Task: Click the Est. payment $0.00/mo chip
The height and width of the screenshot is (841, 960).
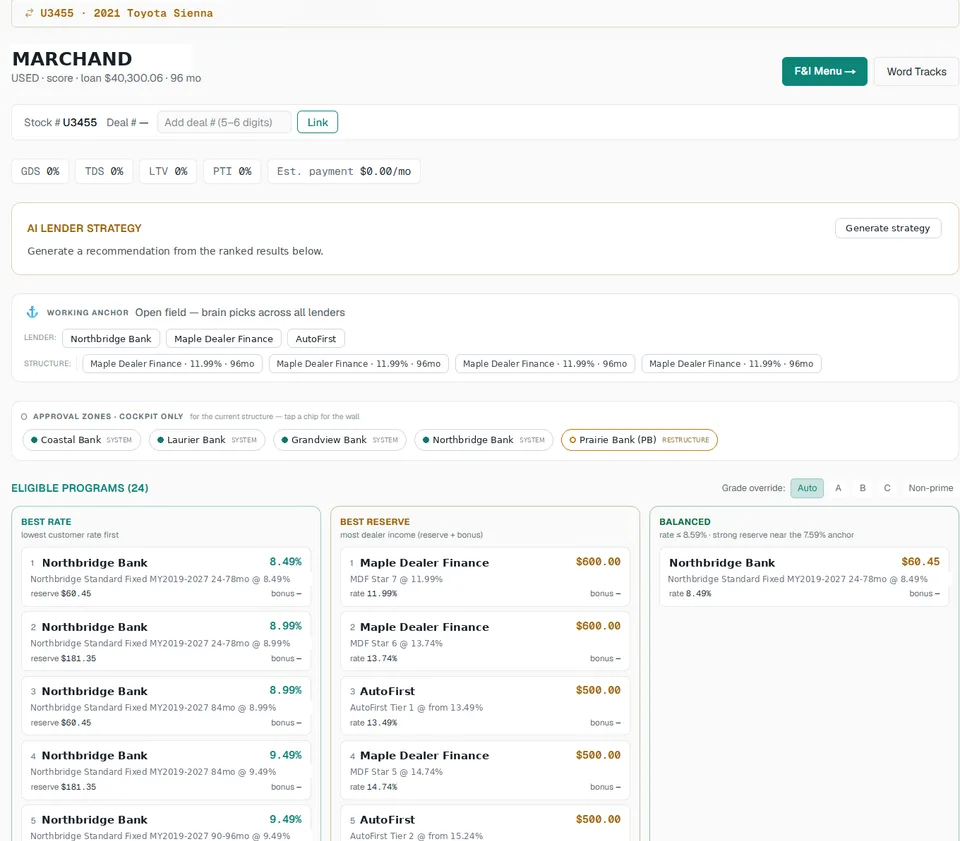Action: pyautogui.click(x=343, y=171)
